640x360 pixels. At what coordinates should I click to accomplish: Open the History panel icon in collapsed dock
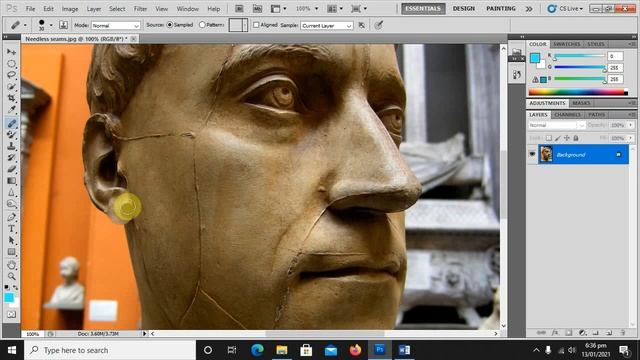(x=517, y=74)
